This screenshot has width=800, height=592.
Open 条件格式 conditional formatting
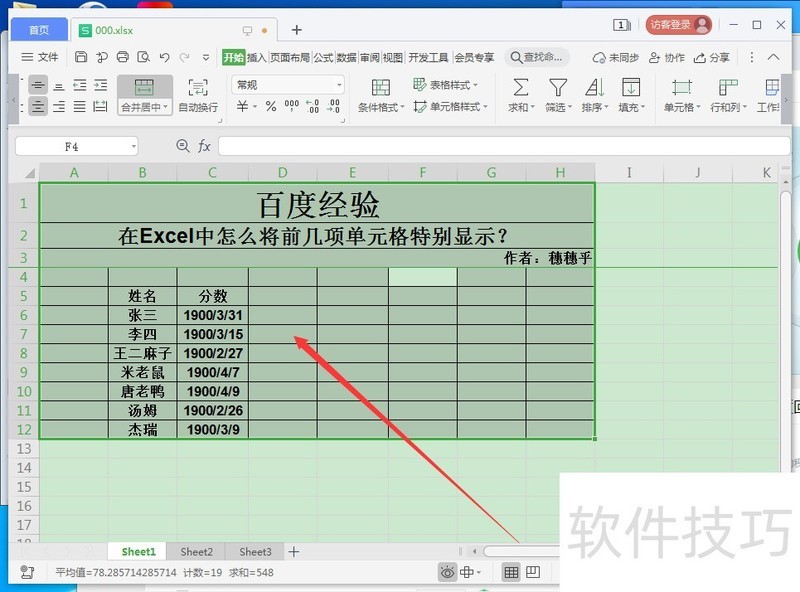381,95
